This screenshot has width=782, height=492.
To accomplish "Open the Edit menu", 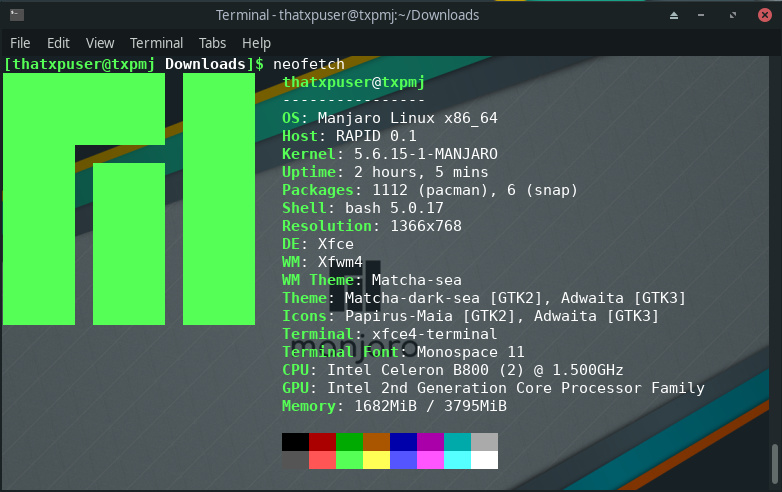I will pos(58,43).
